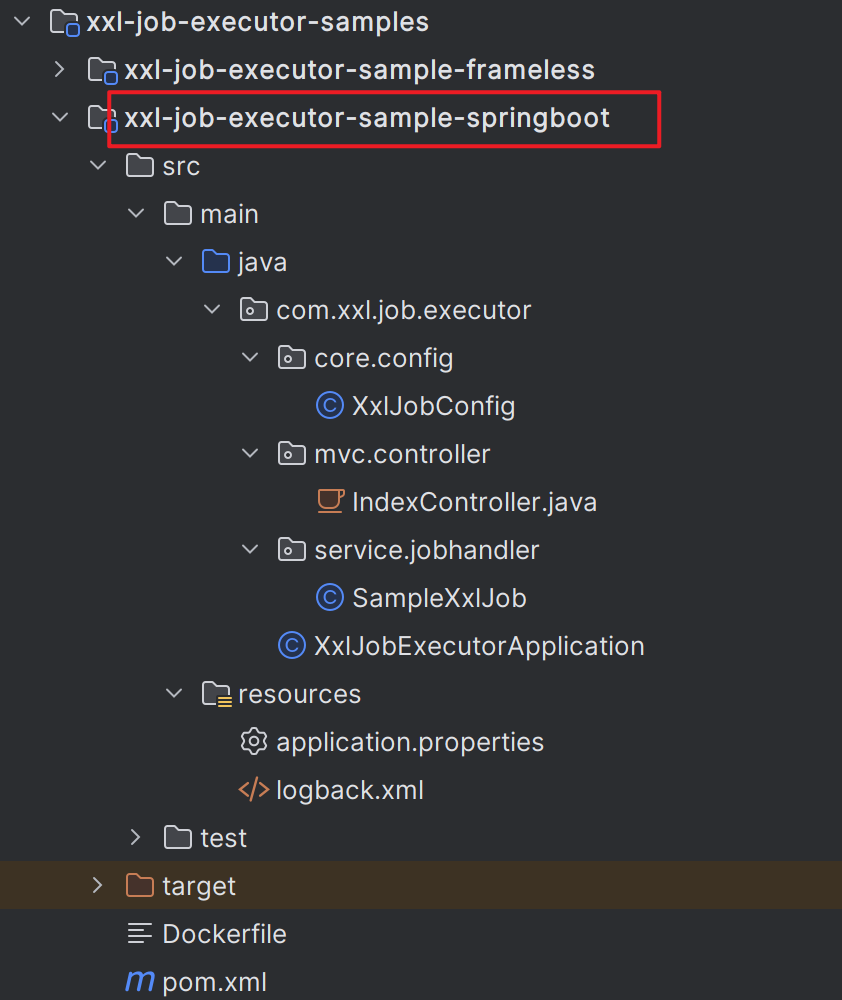
Task: Click the application.properties gear icon
Action: (253, 742)
